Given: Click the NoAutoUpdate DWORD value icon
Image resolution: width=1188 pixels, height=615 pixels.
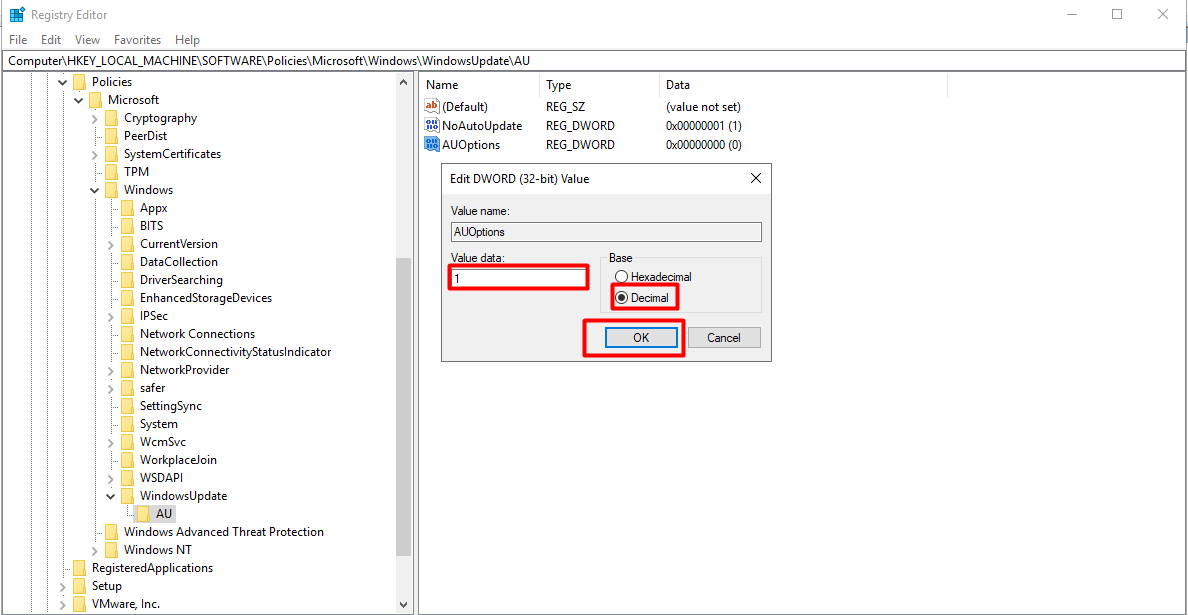Looking at the screenshot, I should pyautogui.click(x=432, y=126).
